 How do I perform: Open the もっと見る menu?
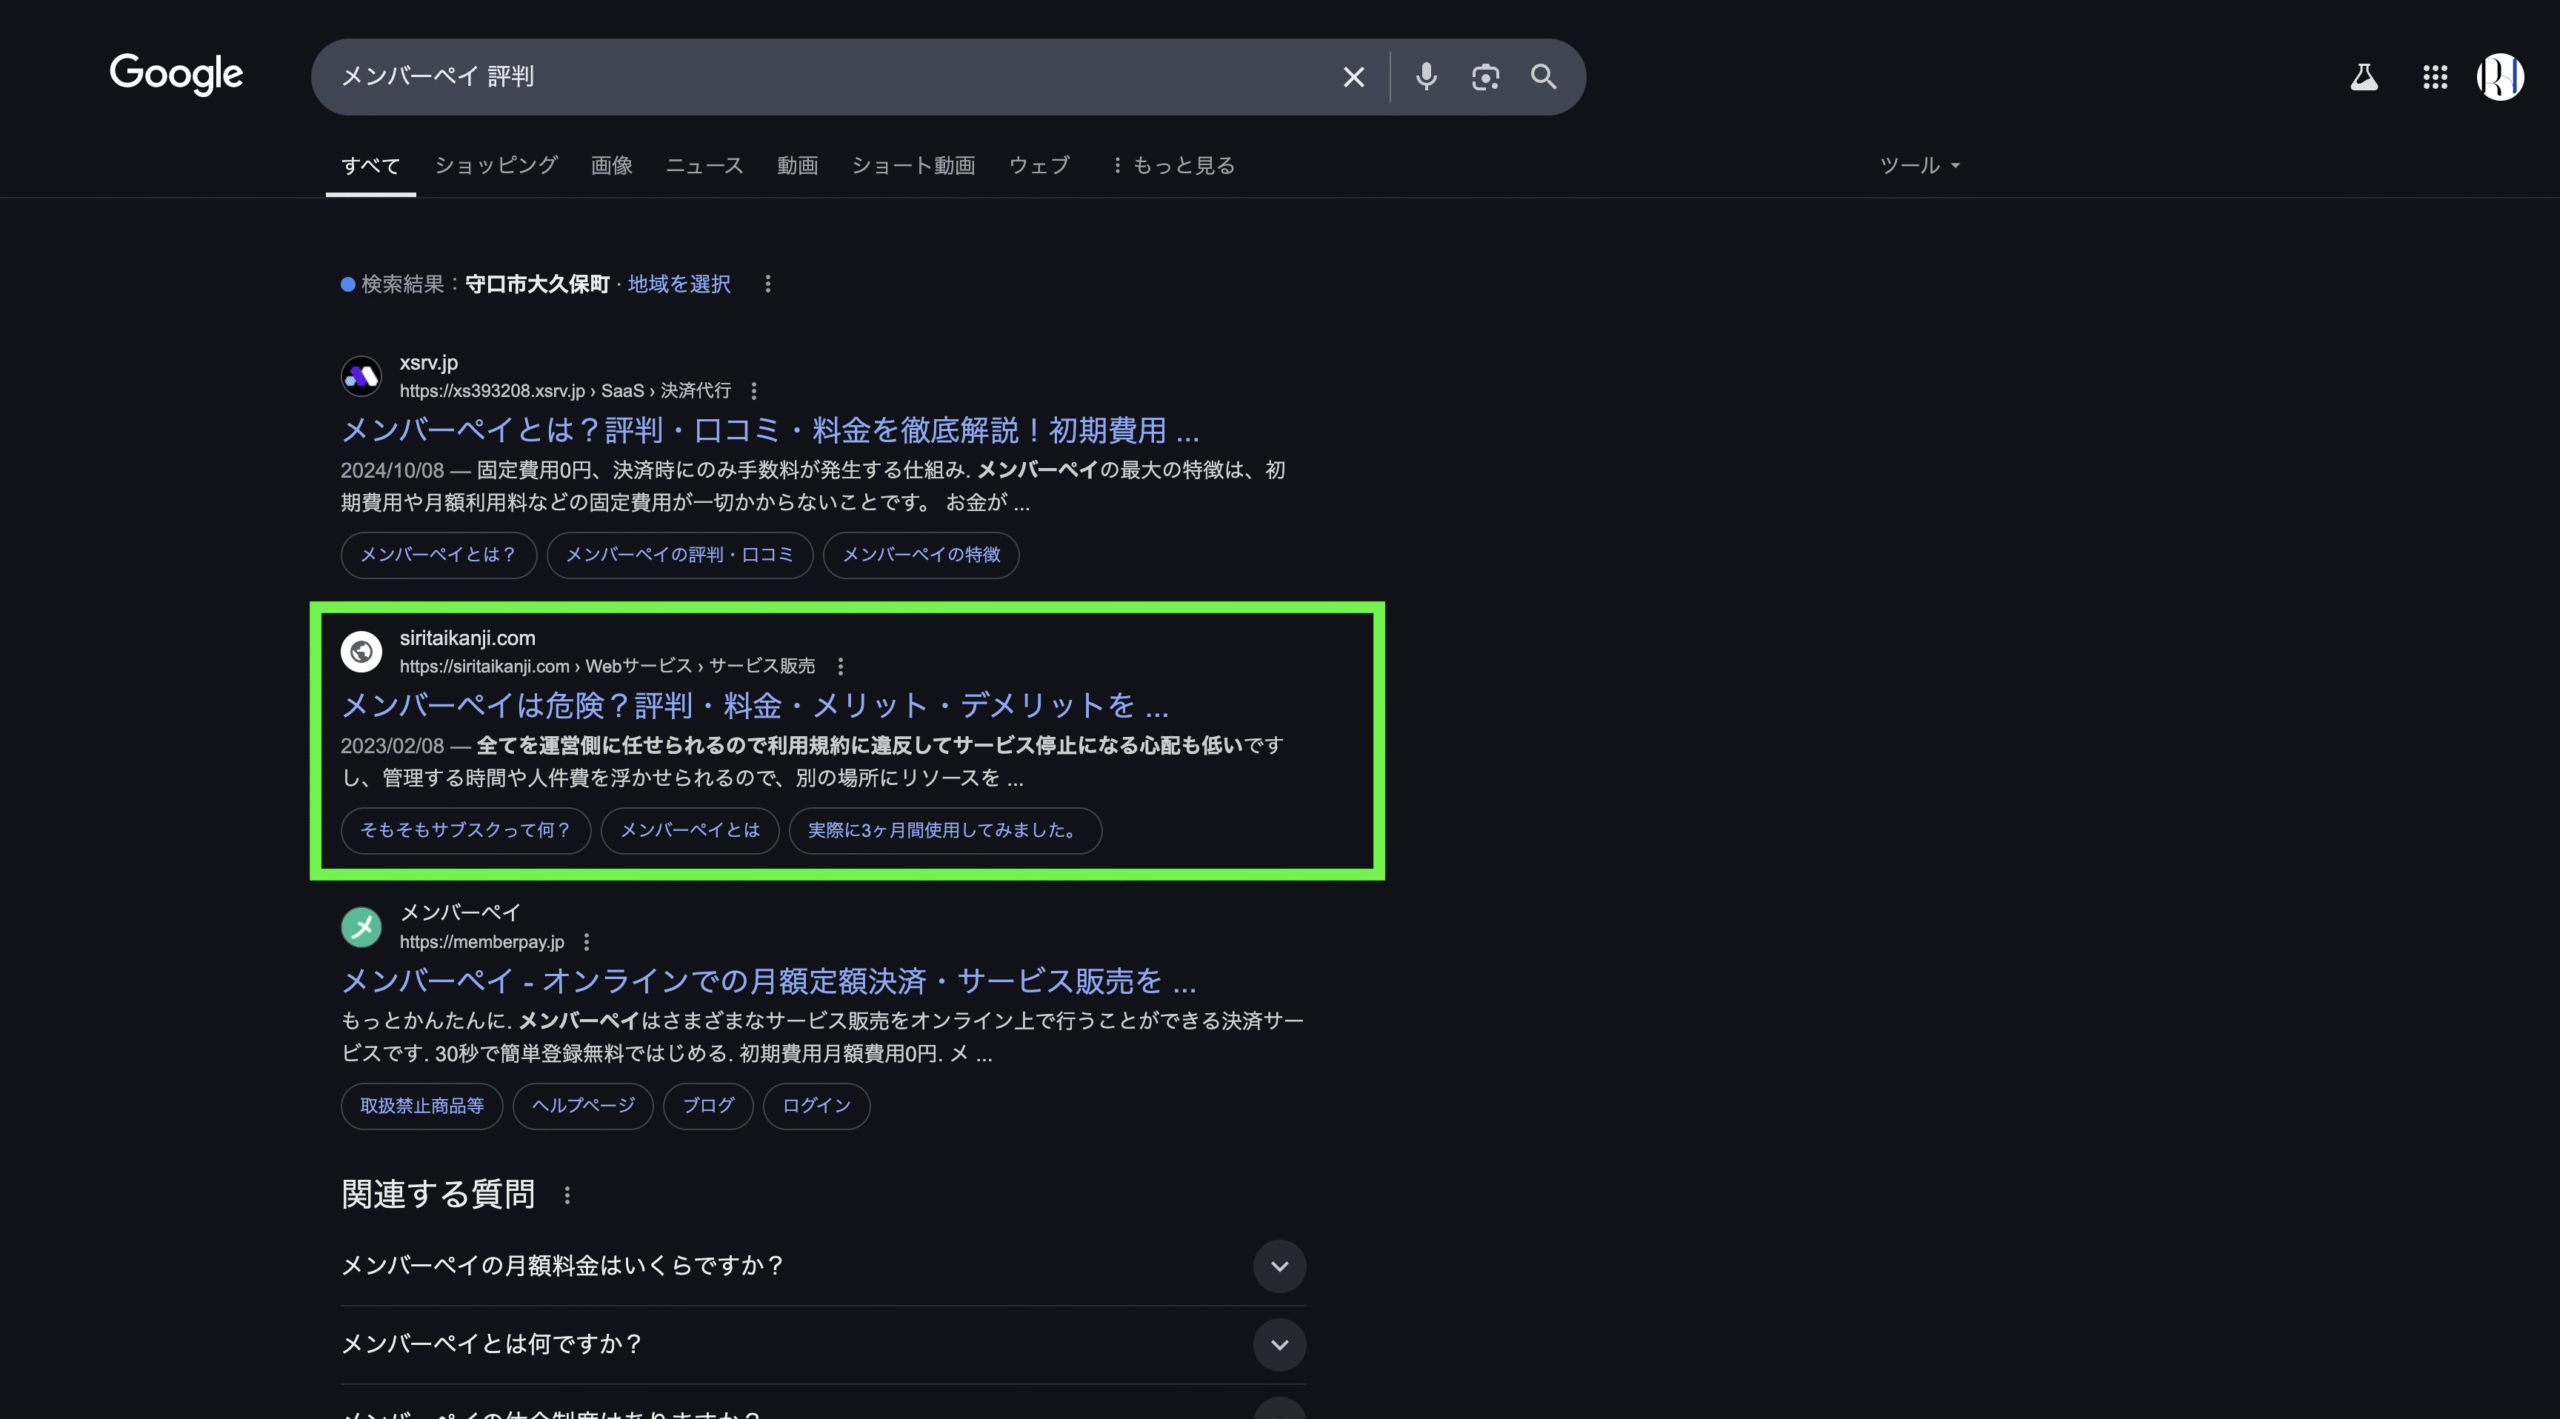click(1173, 166)
